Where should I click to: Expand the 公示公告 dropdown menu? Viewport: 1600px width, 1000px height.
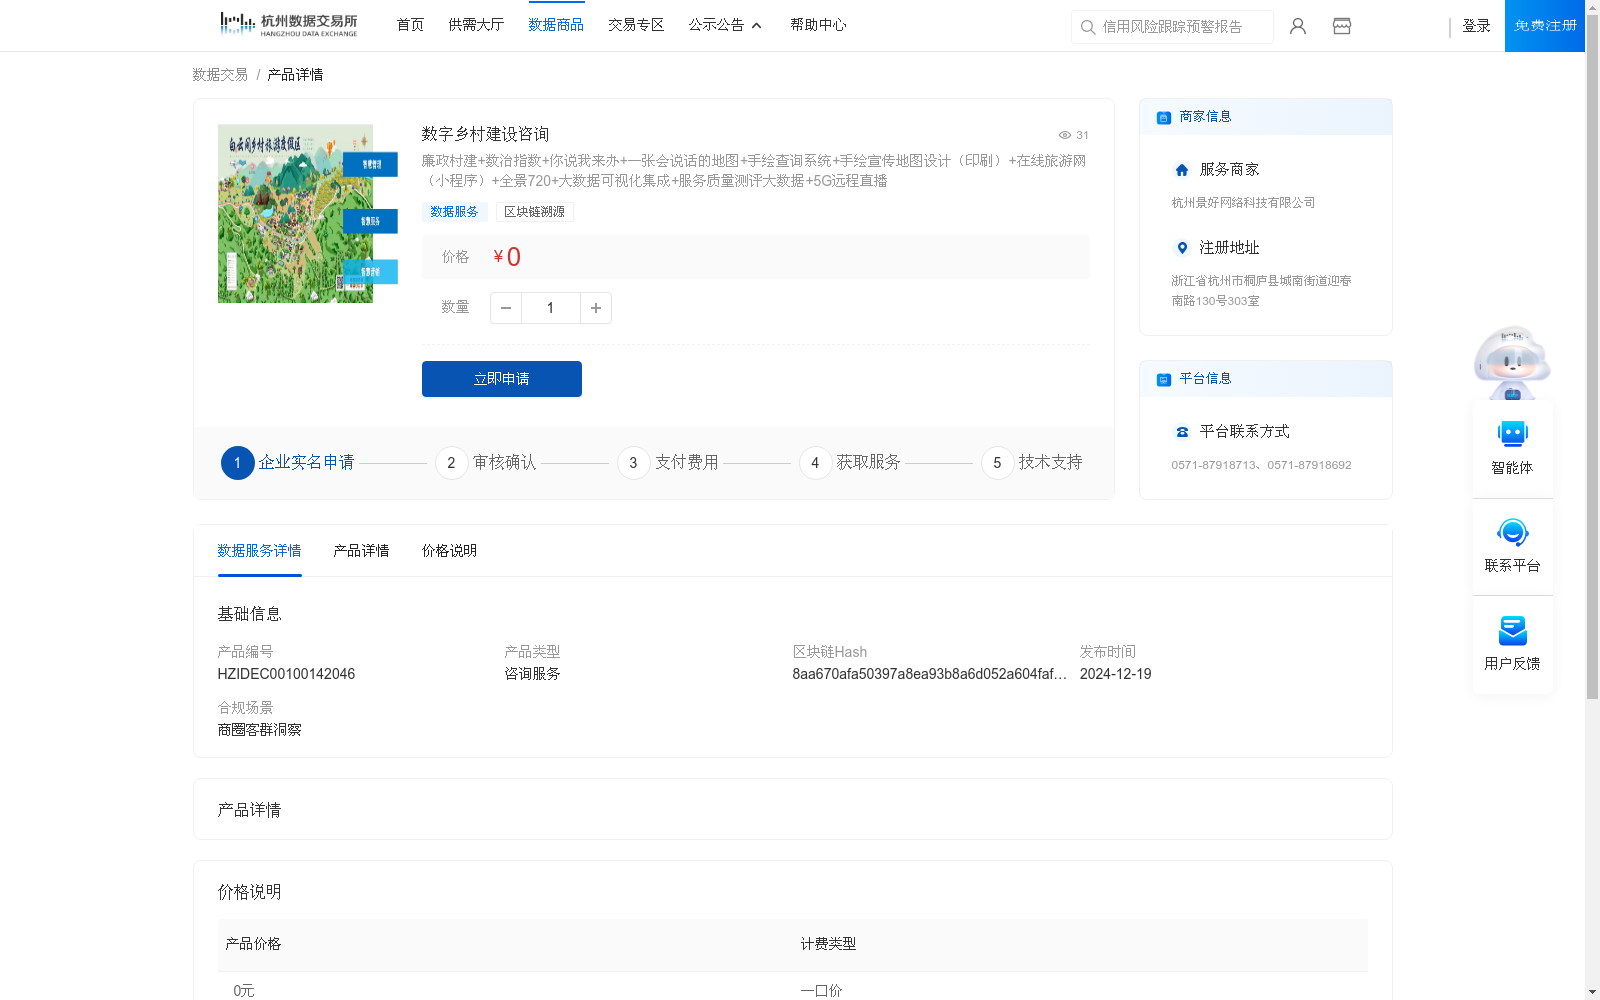click(725, 25)
